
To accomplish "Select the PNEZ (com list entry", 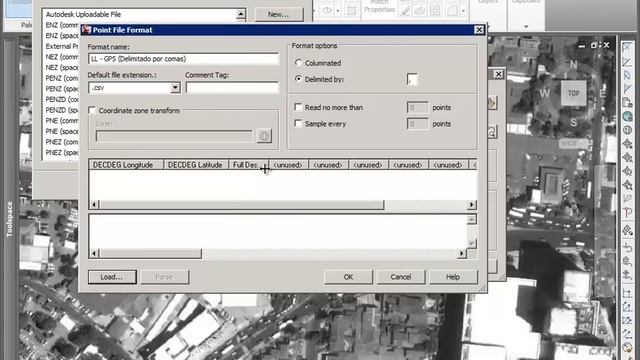I will pos(62,142).
